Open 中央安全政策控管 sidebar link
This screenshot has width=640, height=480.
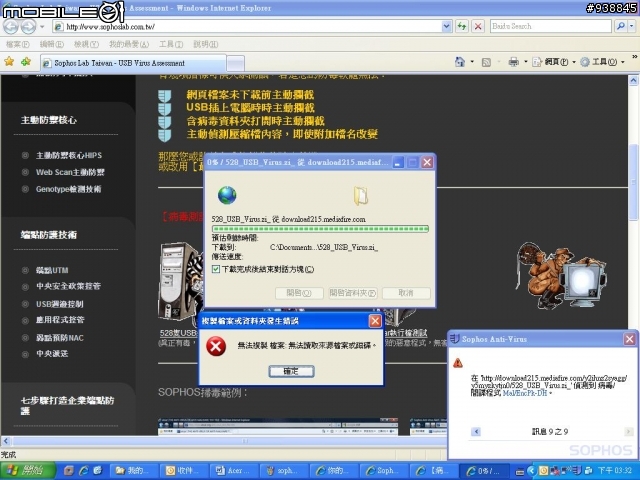[68, 286]
